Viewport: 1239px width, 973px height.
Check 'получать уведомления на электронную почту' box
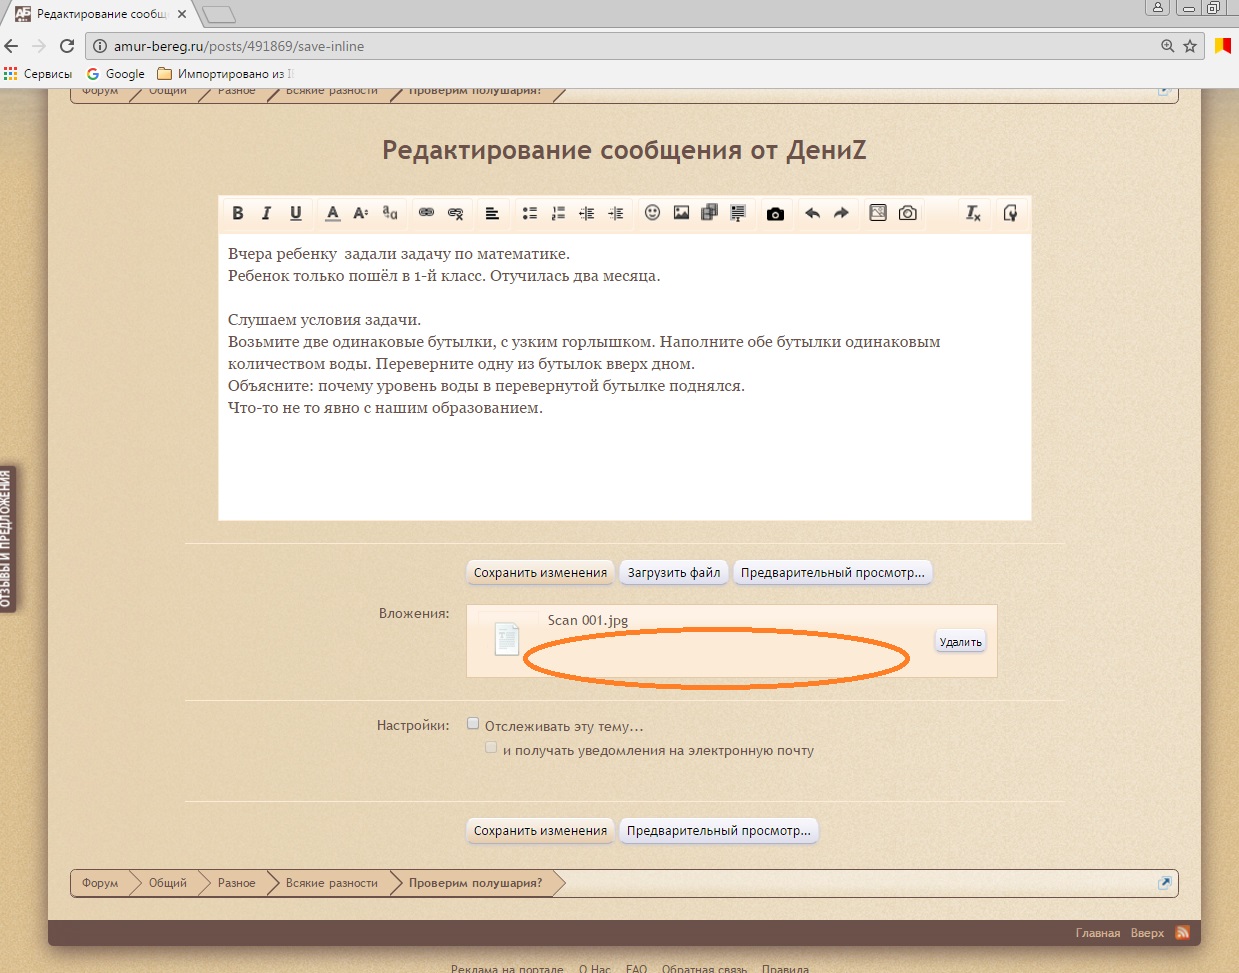tap(491, 747)
